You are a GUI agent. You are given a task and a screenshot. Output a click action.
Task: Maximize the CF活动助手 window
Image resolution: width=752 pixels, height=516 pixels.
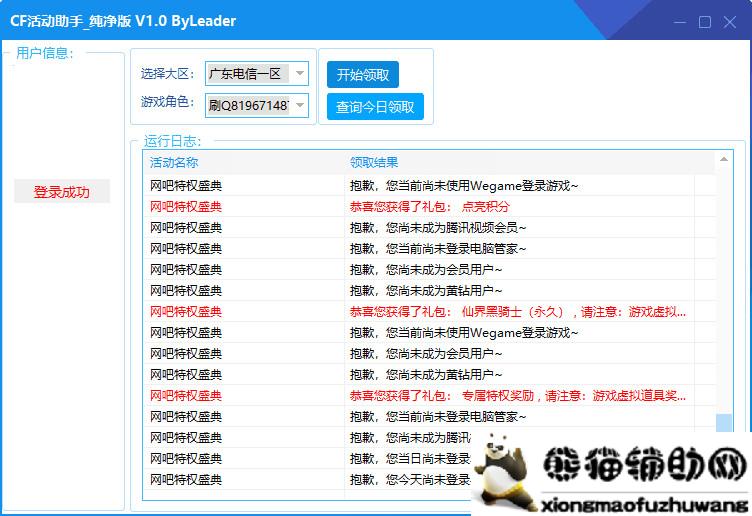coord(705,21)
